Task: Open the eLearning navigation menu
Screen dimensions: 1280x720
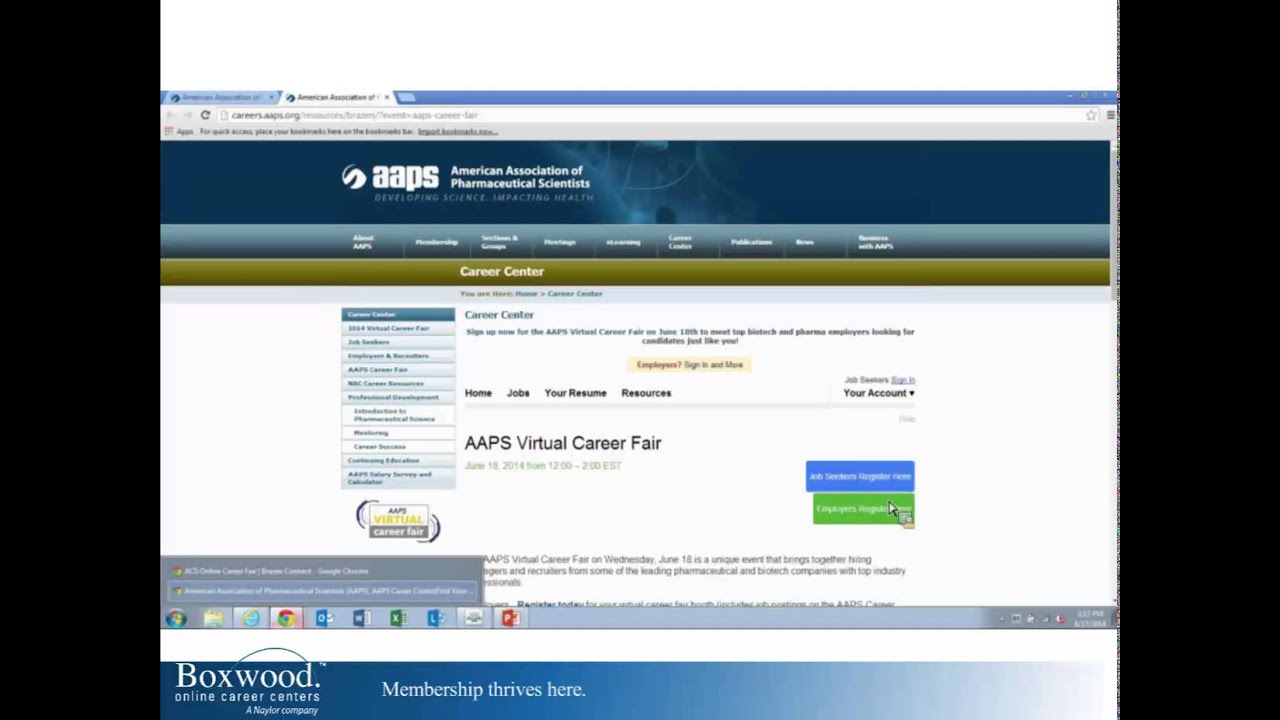Action: [623, 242]
